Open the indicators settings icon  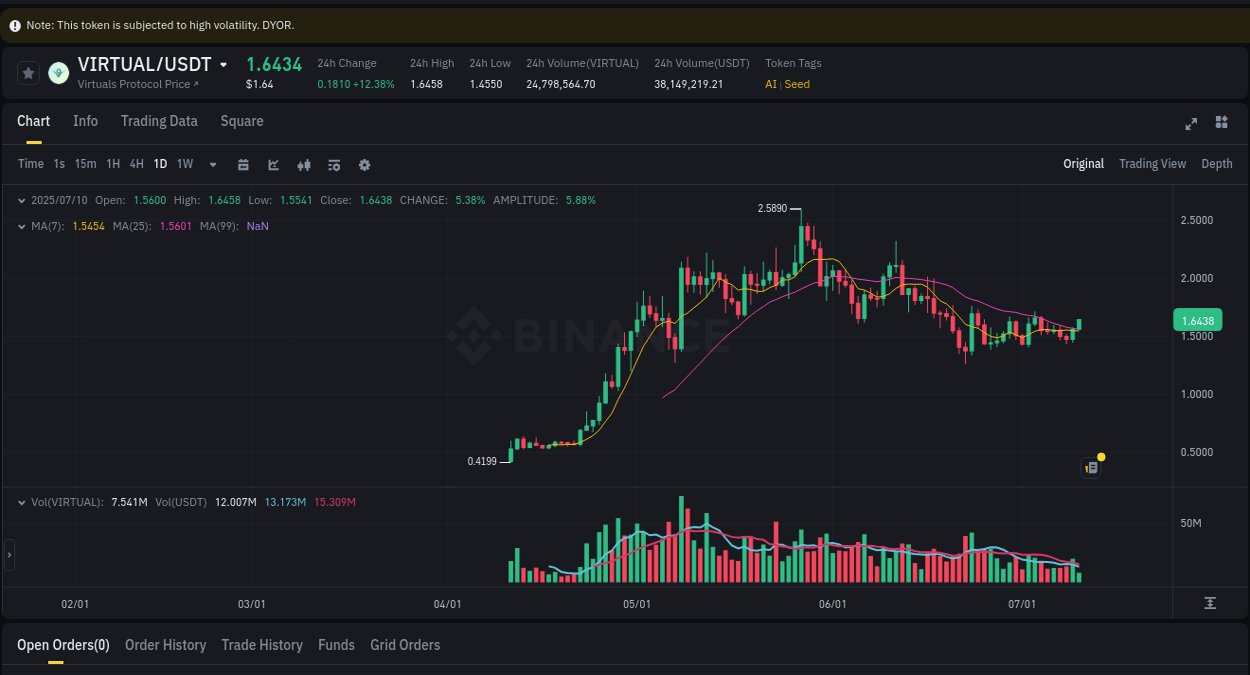coord(334,164)
